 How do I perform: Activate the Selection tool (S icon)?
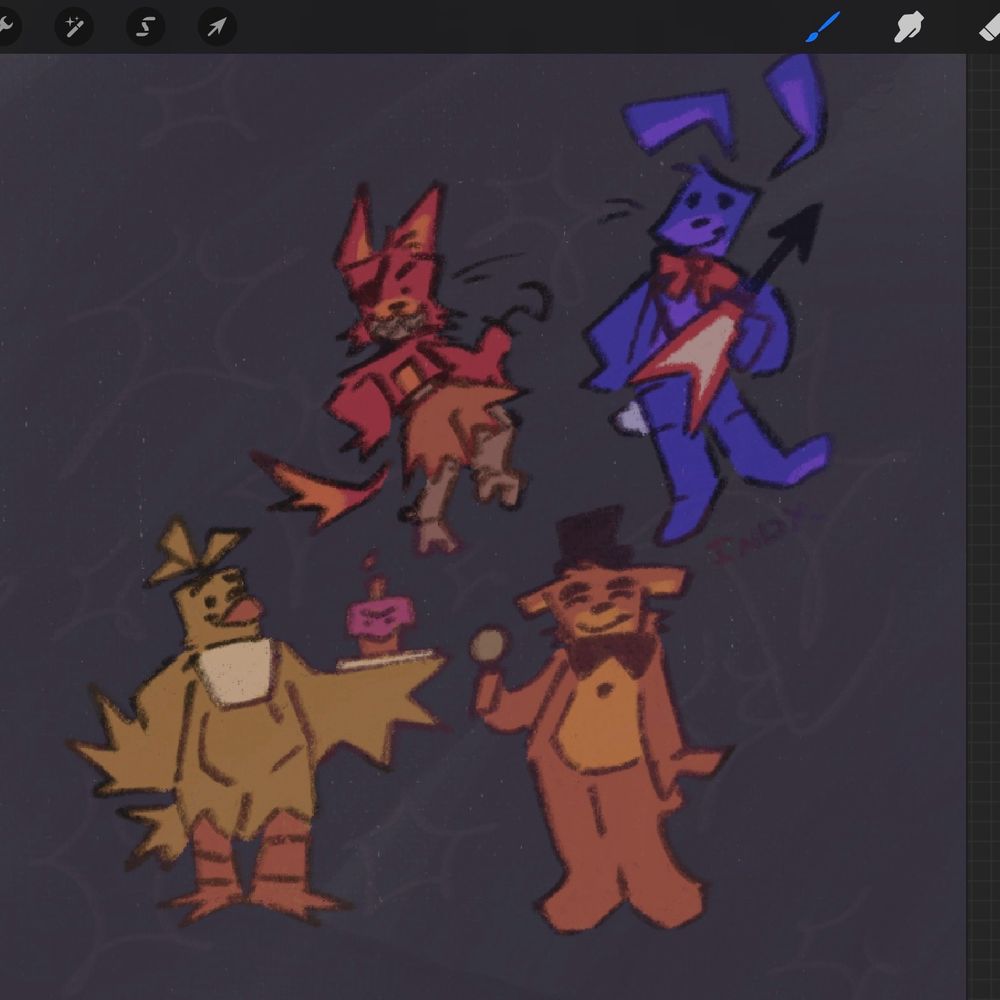145,27
